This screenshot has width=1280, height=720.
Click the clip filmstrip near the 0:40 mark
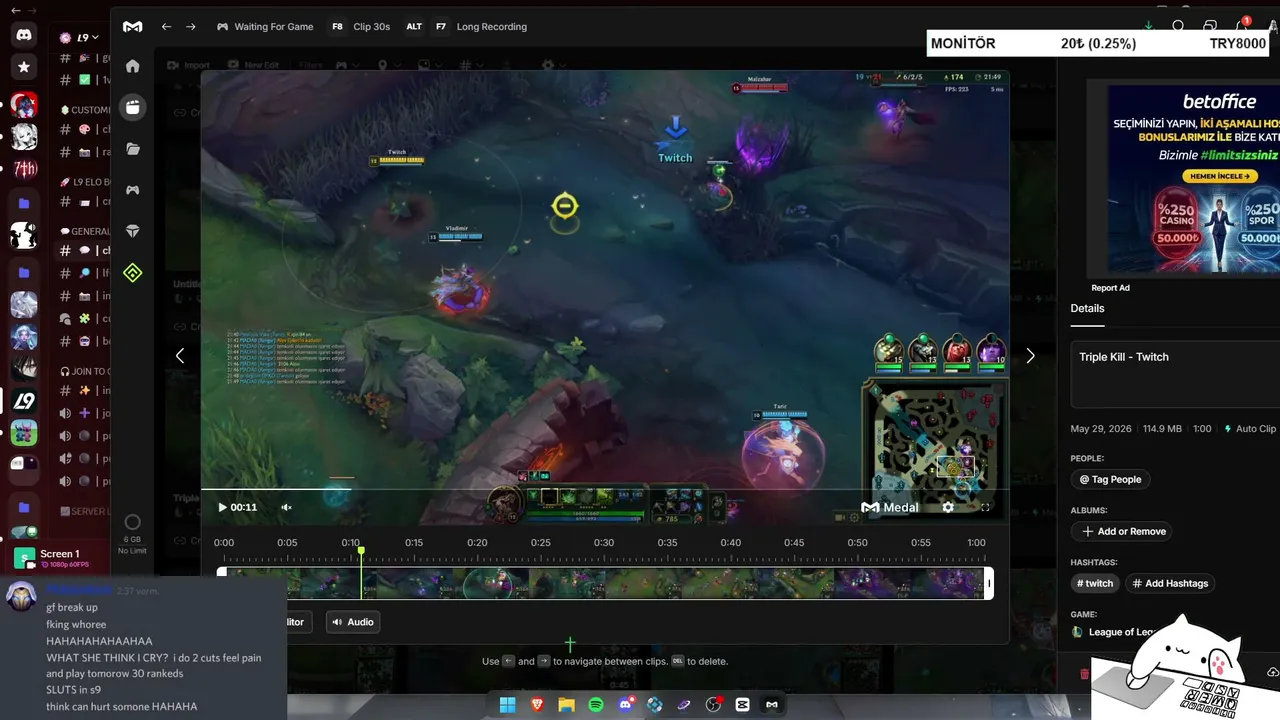731,583
